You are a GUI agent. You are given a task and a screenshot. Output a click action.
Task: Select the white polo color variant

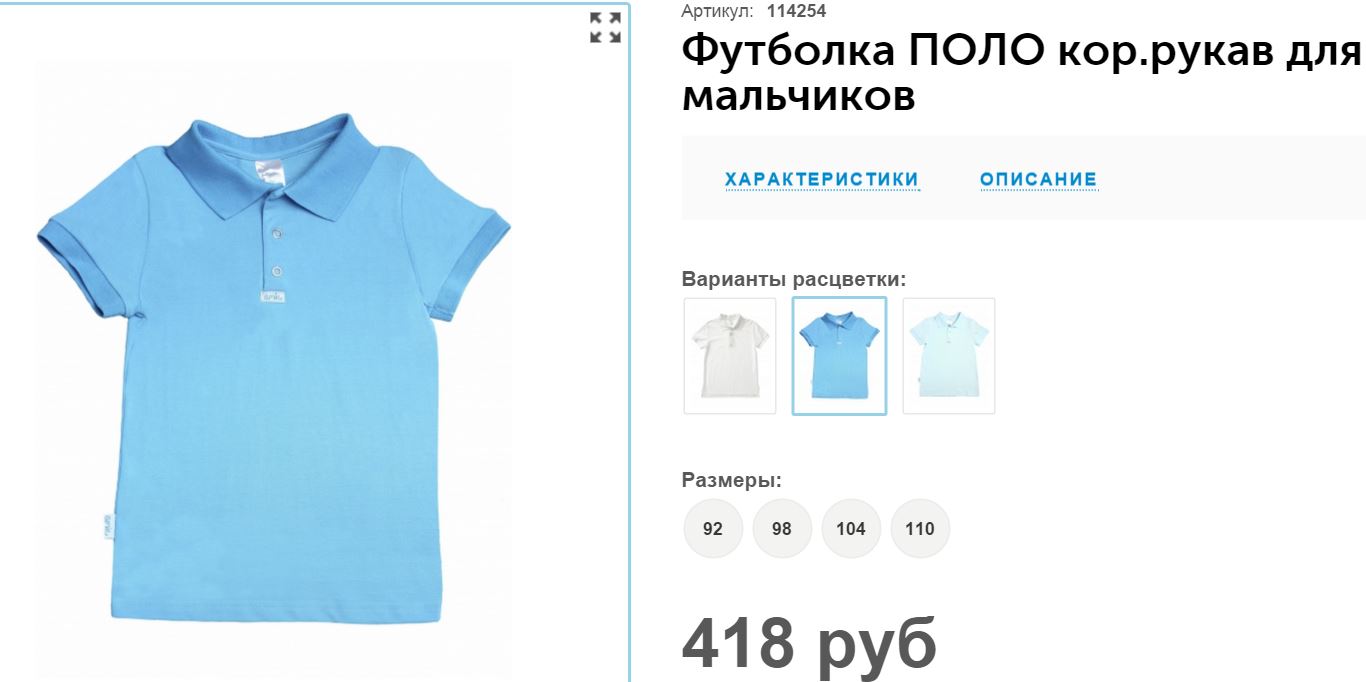click(x=730, y=356)
